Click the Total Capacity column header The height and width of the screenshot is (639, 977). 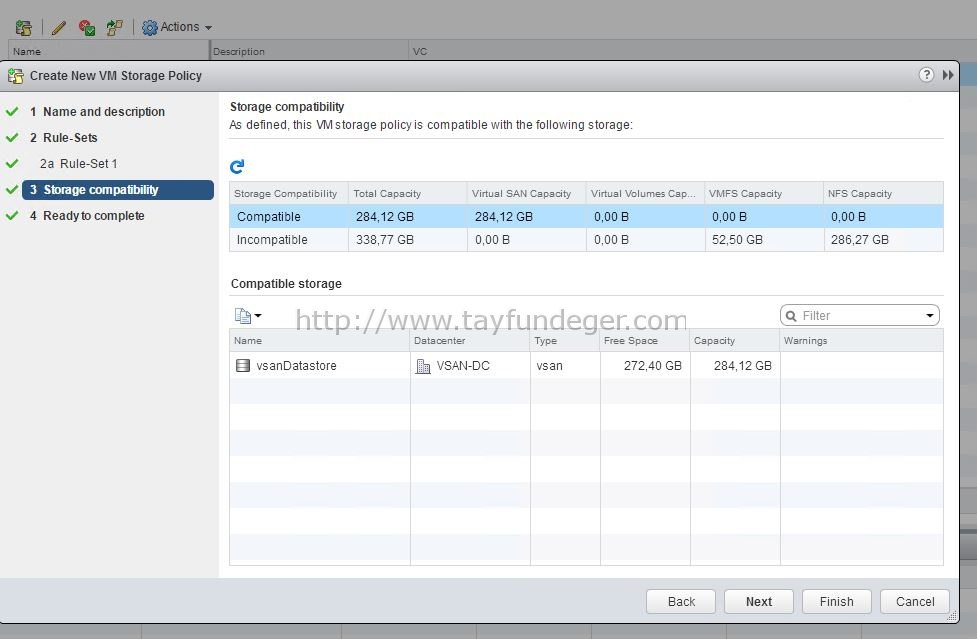[x=407, y=194]
